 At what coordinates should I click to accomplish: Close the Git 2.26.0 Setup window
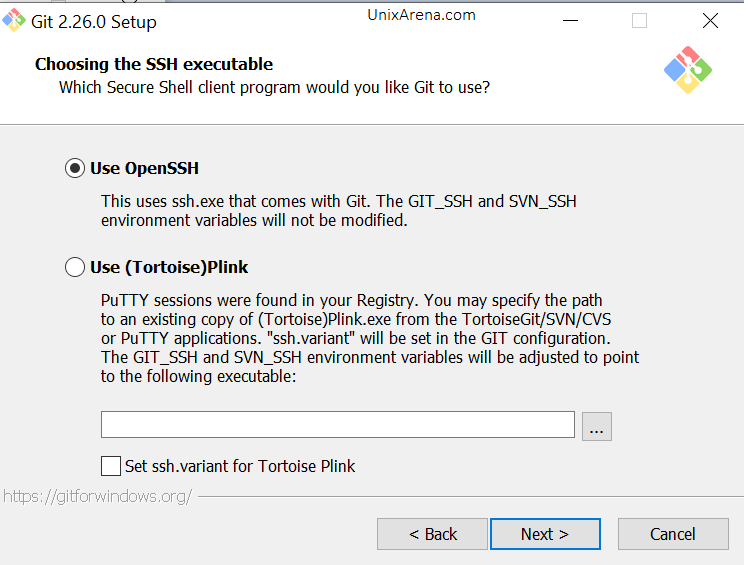point(710,21)
